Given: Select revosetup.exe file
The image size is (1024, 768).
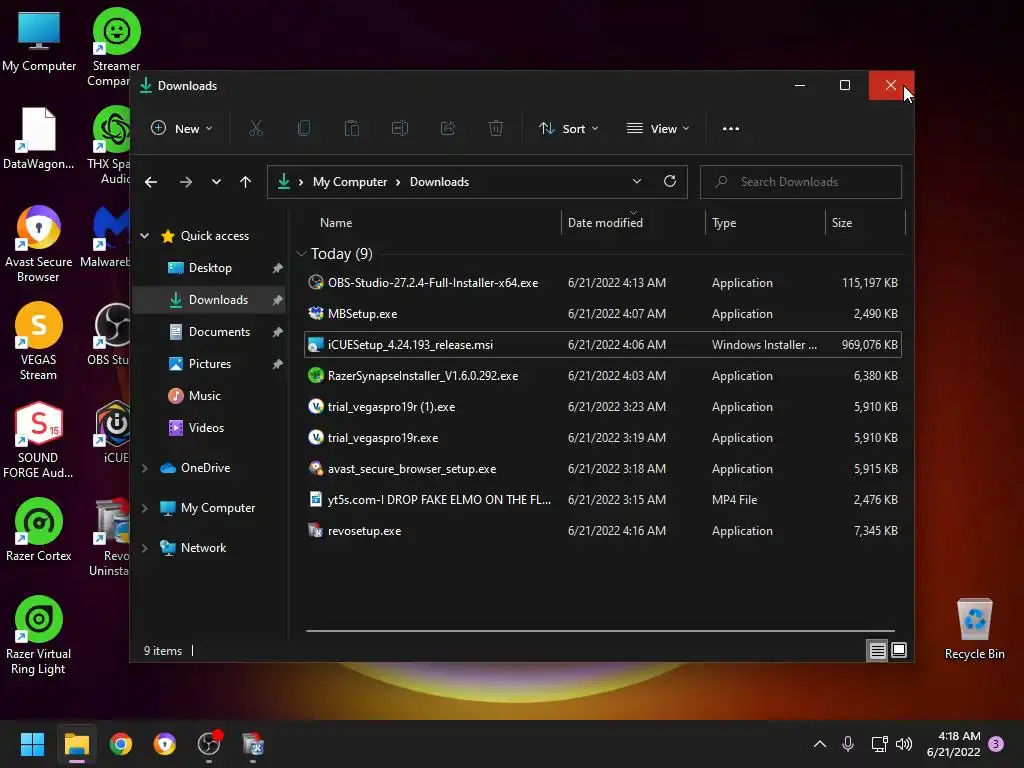Looking at the screenshot, I should coord(603,531).
